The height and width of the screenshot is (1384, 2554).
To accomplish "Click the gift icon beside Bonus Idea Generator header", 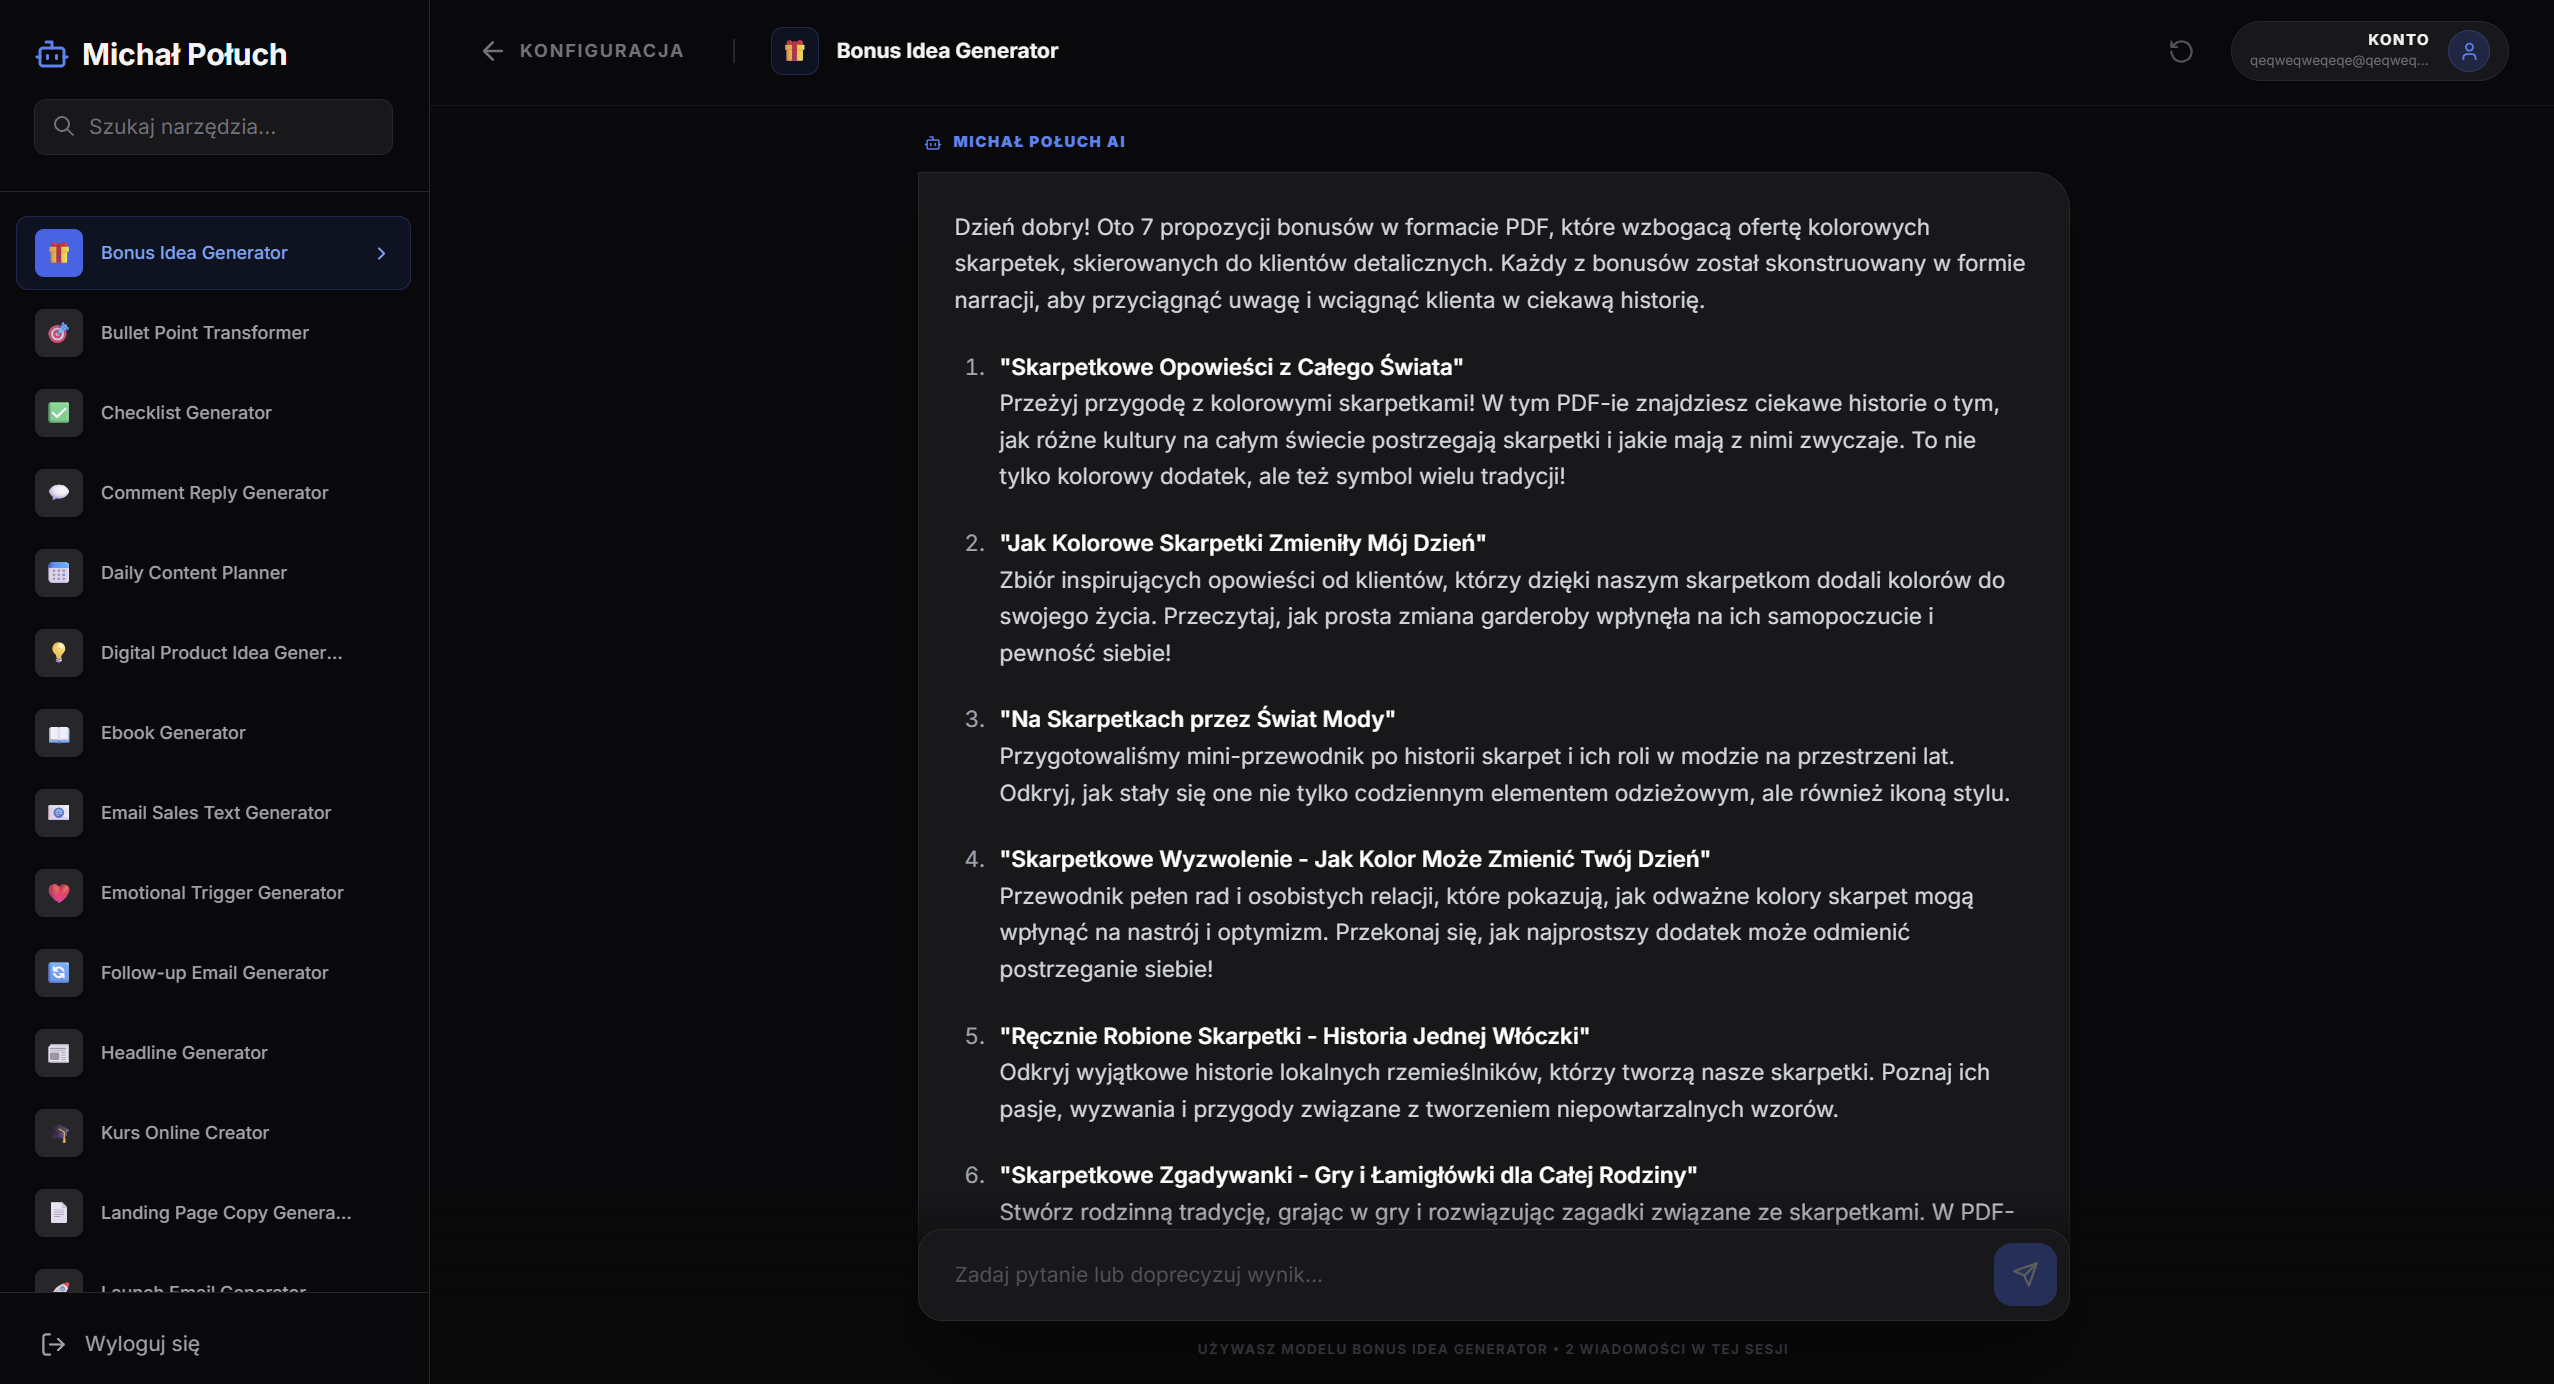I will tap(795, 51).
